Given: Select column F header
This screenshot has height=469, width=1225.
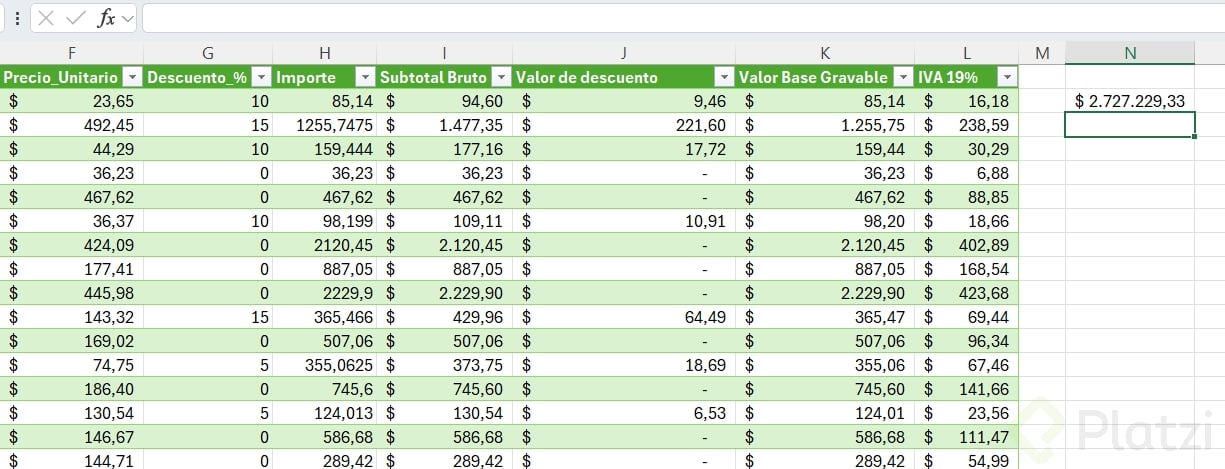Looking at the screenshot, I should coord(71,53).
